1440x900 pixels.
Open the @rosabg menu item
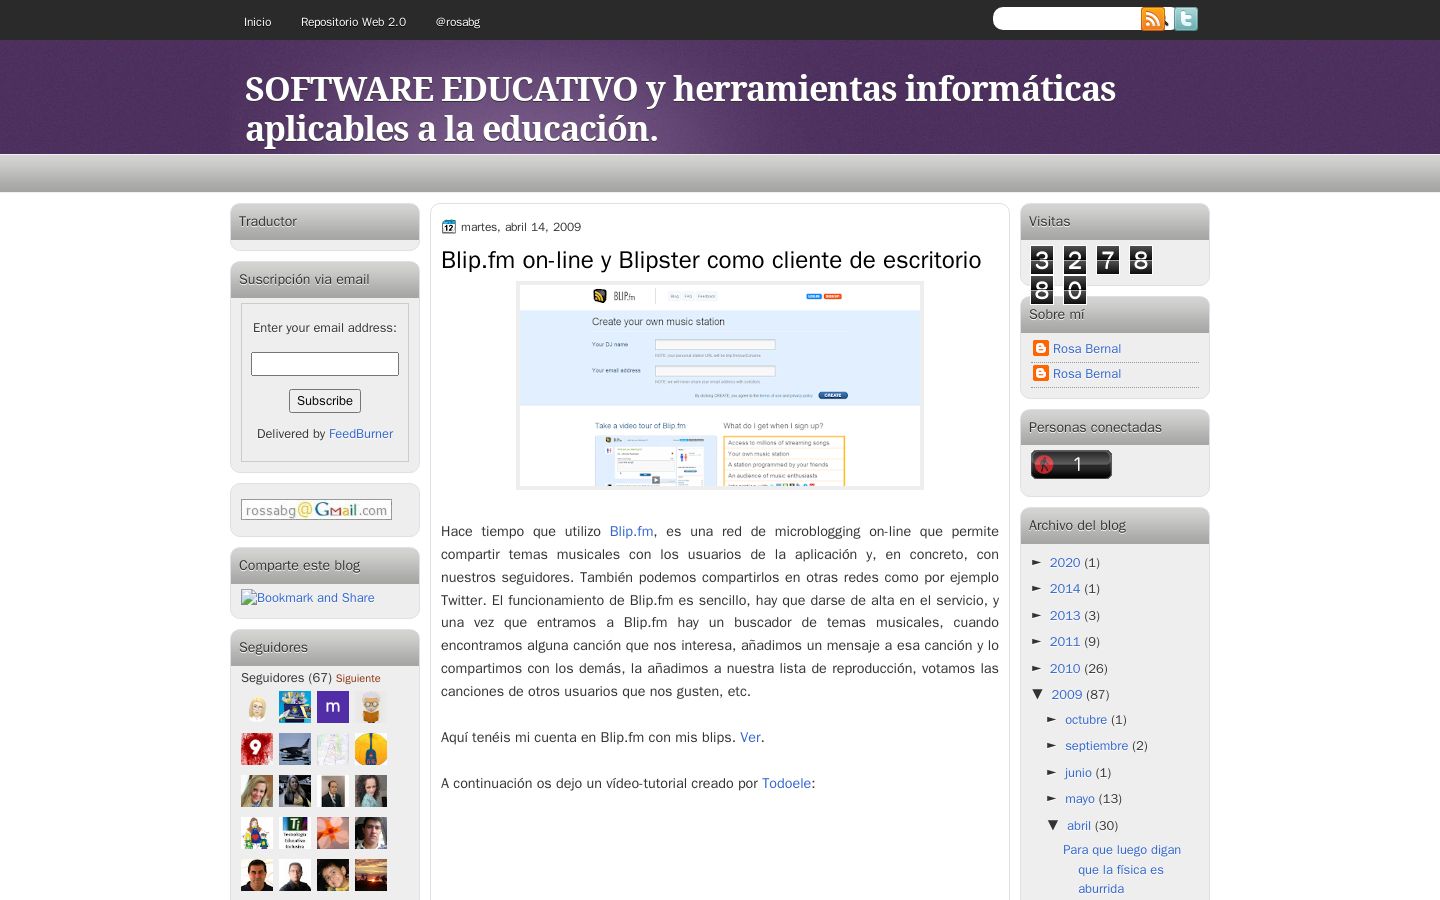[457, 22]
